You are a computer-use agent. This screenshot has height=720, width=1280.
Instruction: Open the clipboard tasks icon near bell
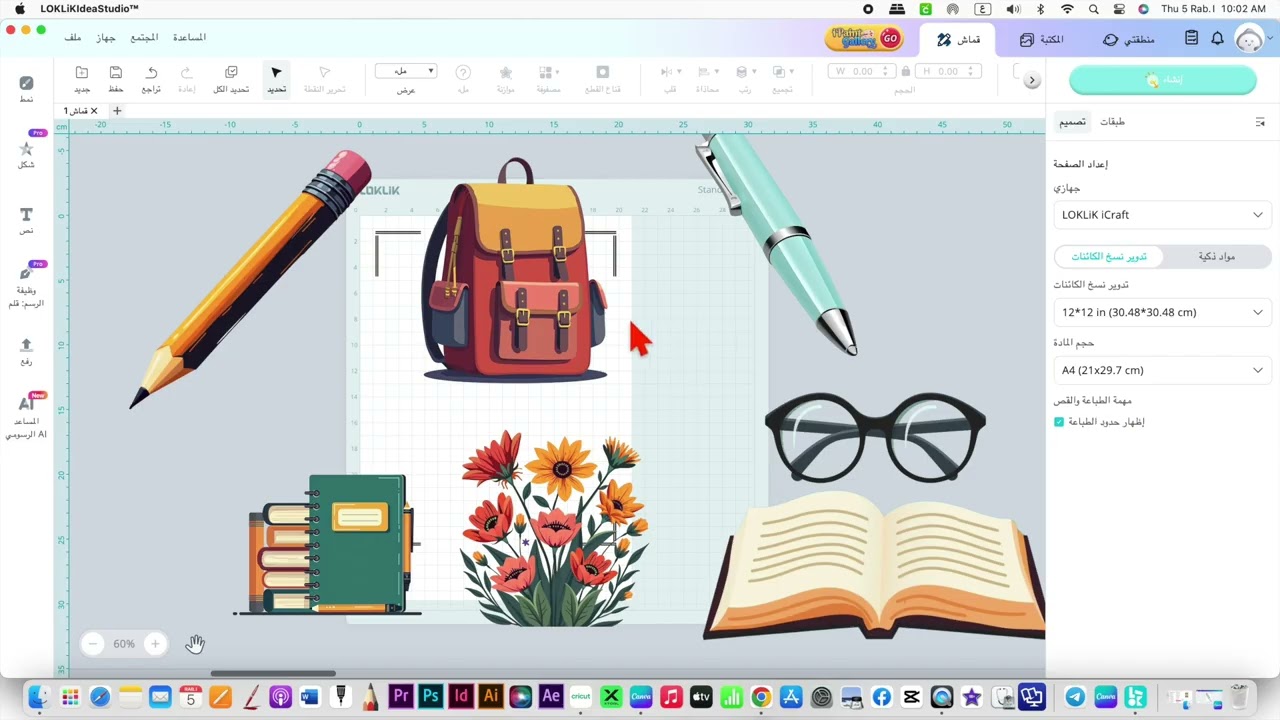click(x=1191, y=38)
